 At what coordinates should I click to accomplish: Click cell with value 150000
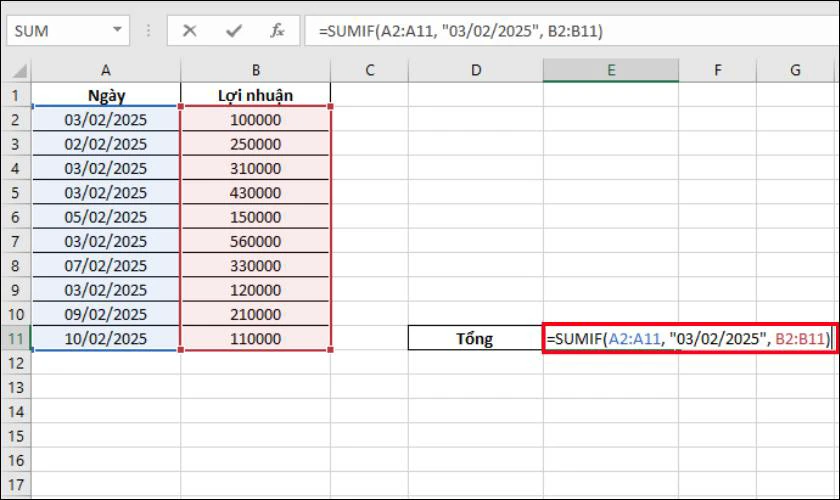[x=256, y=217]
